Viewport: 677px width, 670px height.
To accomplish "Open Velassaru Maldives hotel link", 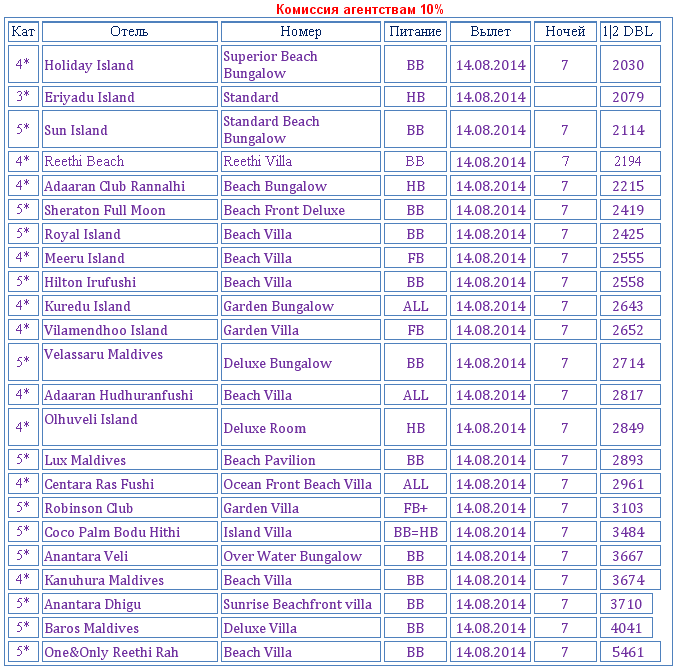I will pos(103,354).
